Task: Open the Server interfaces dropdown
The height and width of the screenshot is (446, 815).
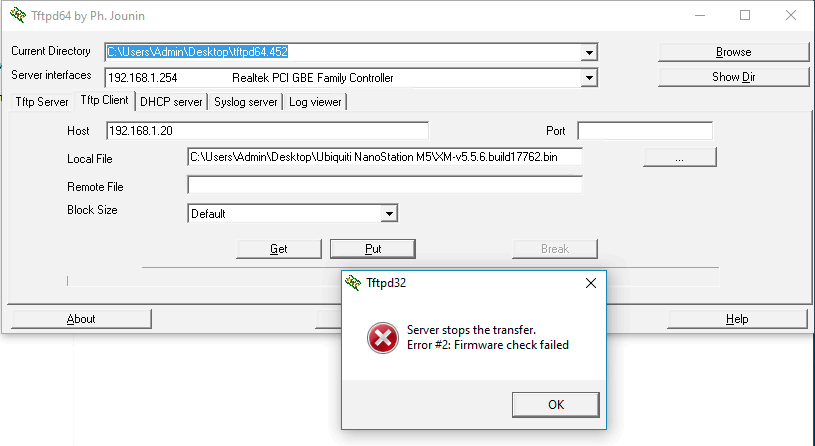Action: click(590, 77)
